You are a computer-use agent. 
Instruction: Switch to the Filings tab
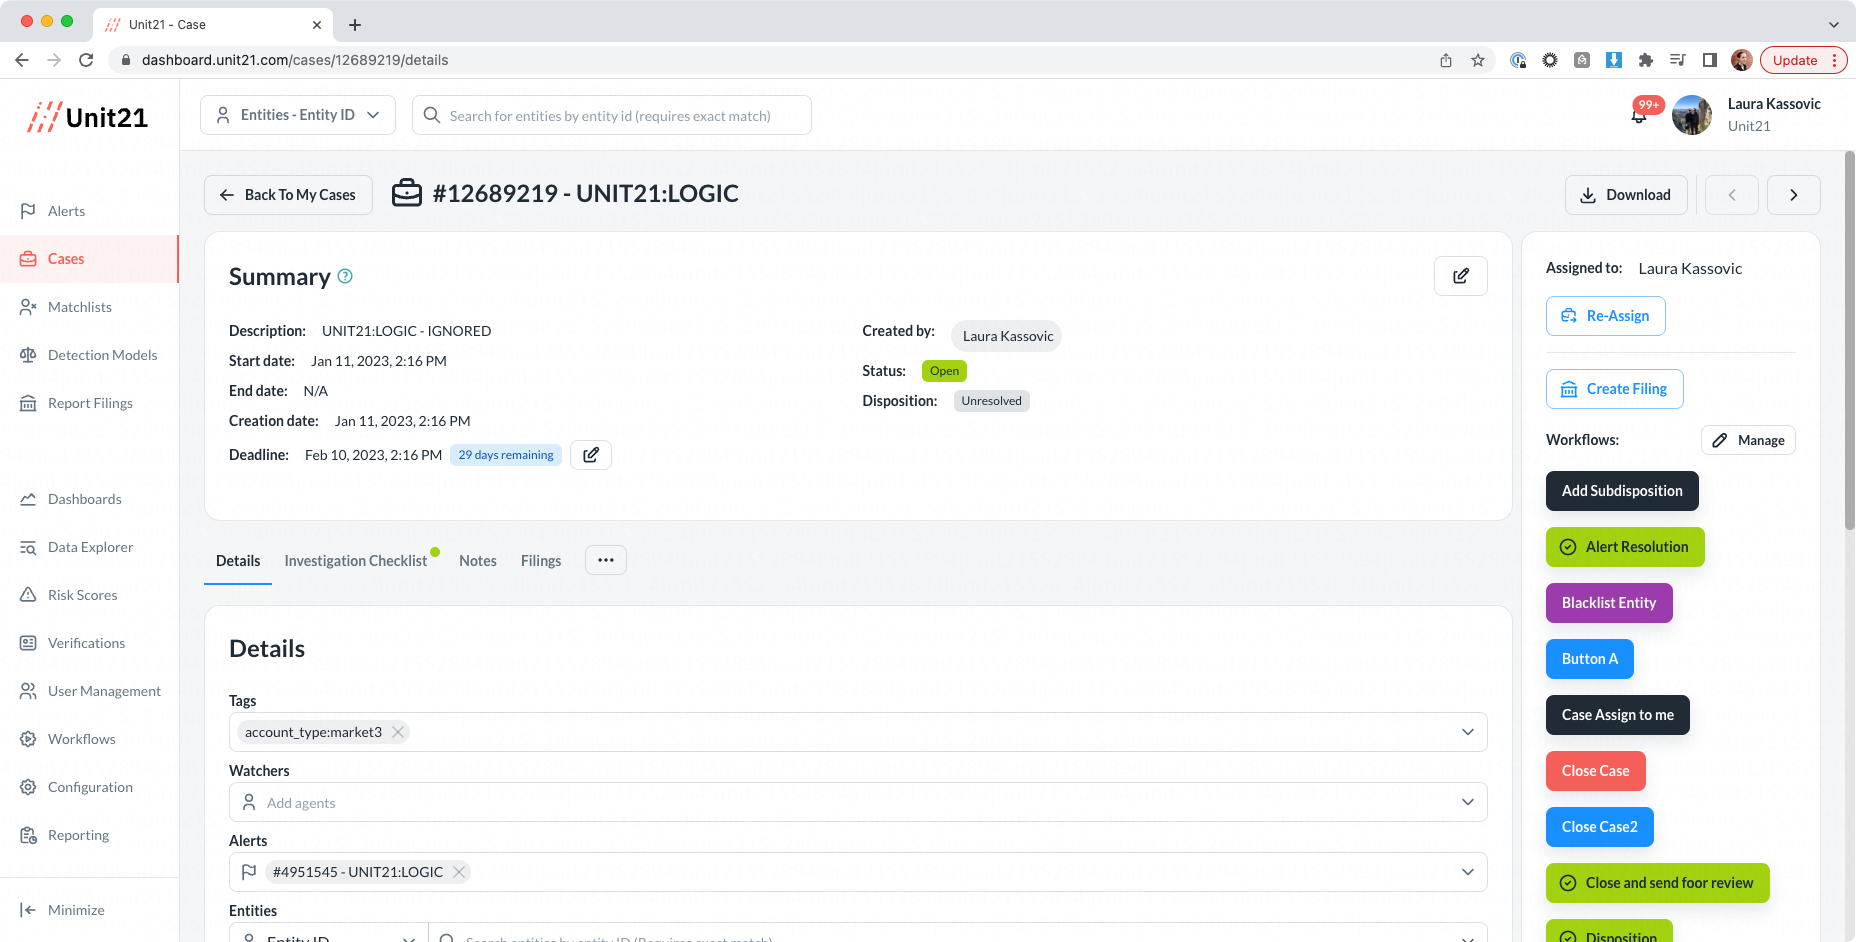[x=541, y=561]
